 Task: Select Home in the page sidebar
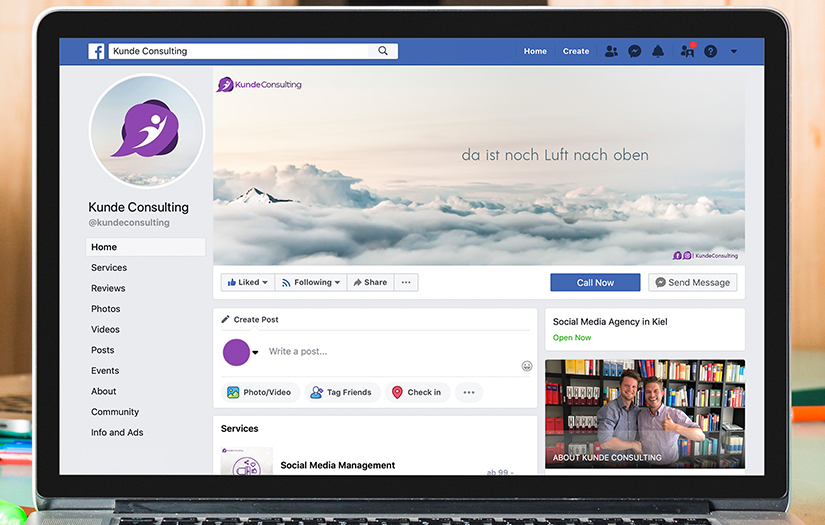point(146,247)
